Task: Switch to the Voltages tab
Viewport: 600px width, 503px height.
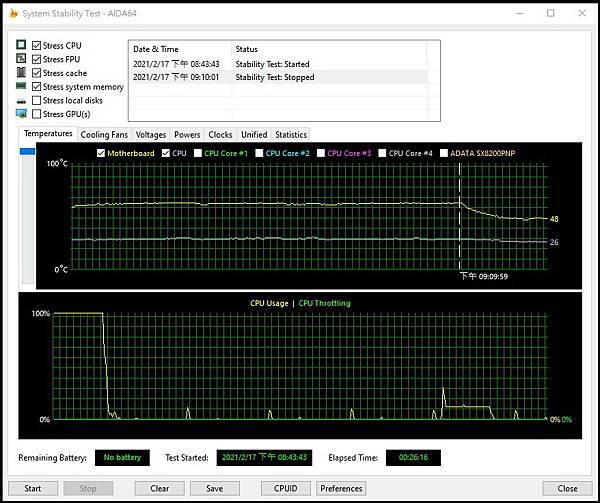Action: [151, 134]
